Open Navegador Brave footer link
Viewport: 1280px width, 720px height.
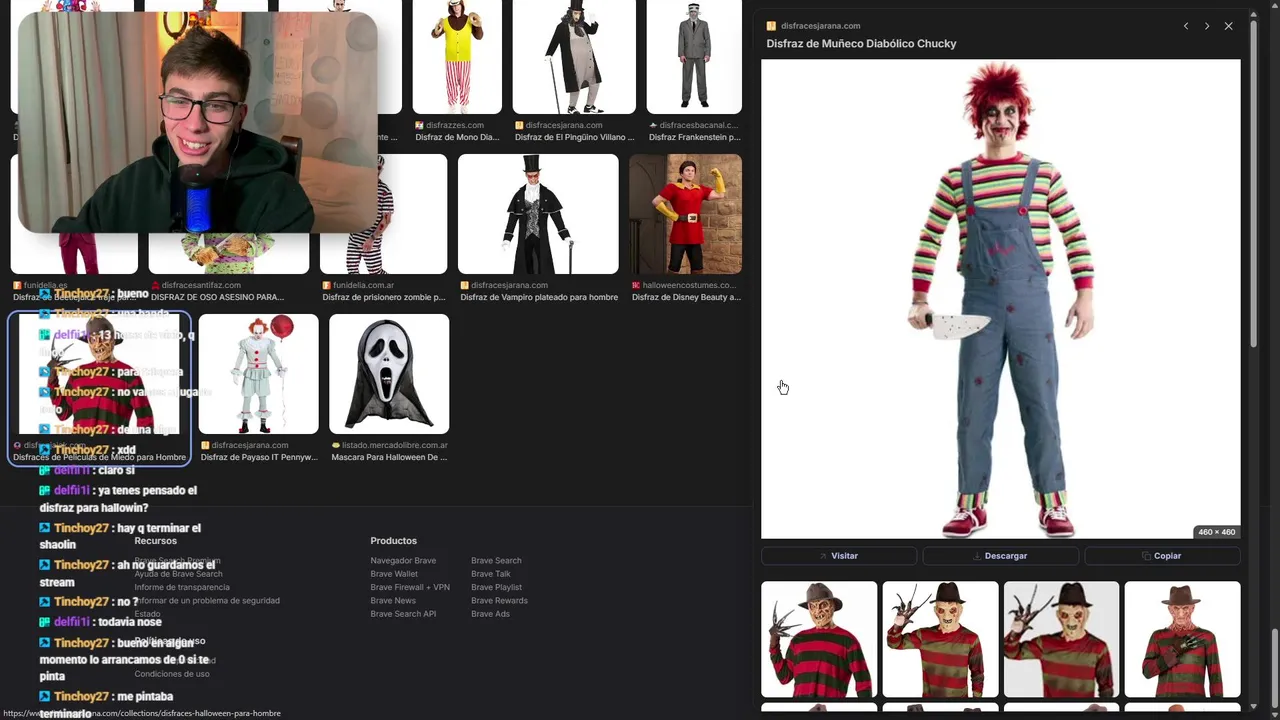pyautogui.click(x=403, y=561)
